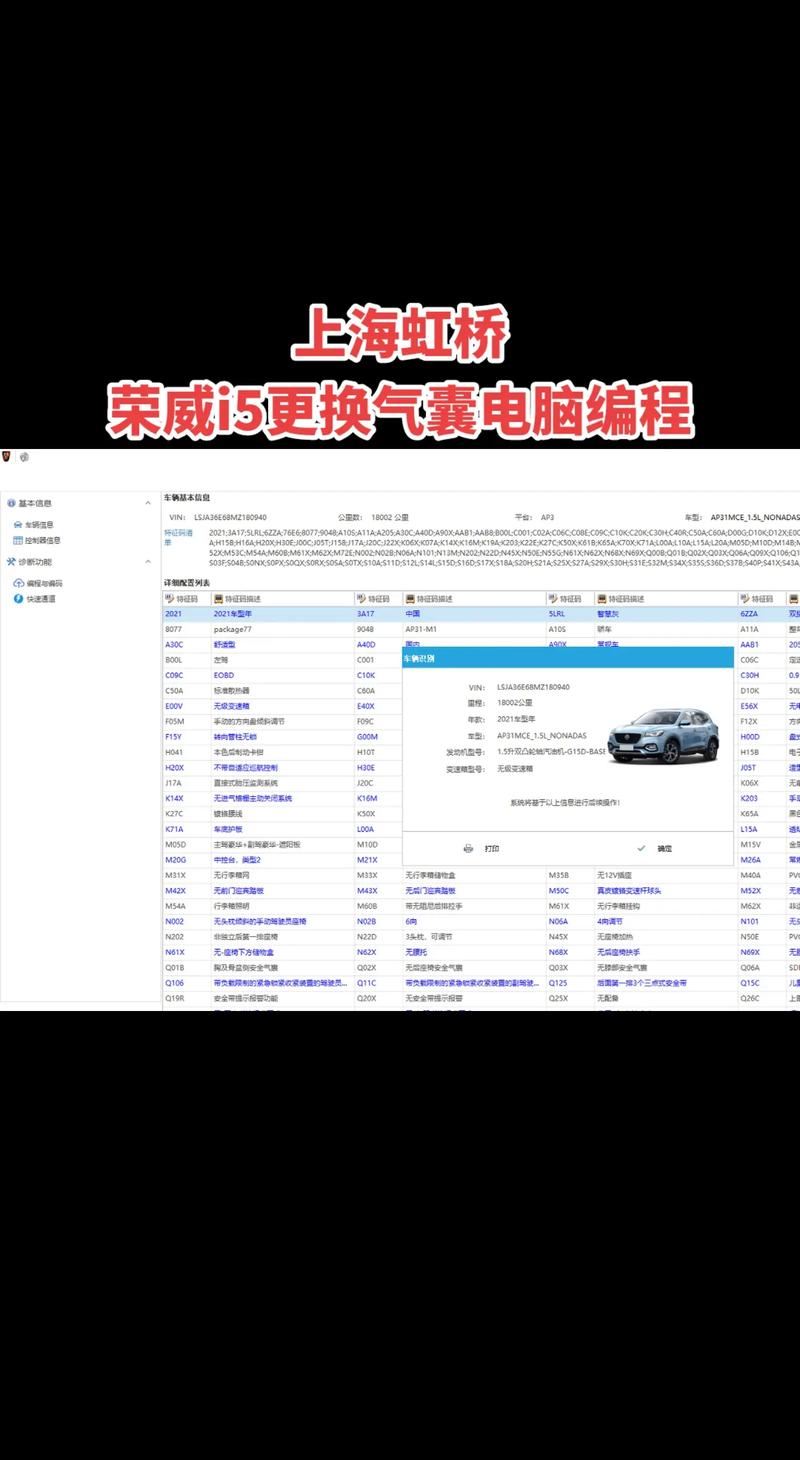The height and width of the screenshot is (1460, 800).
Task: Select the 不带自适应巡航控制 cell
Action: pyautogui.click(x=282, y=767)
